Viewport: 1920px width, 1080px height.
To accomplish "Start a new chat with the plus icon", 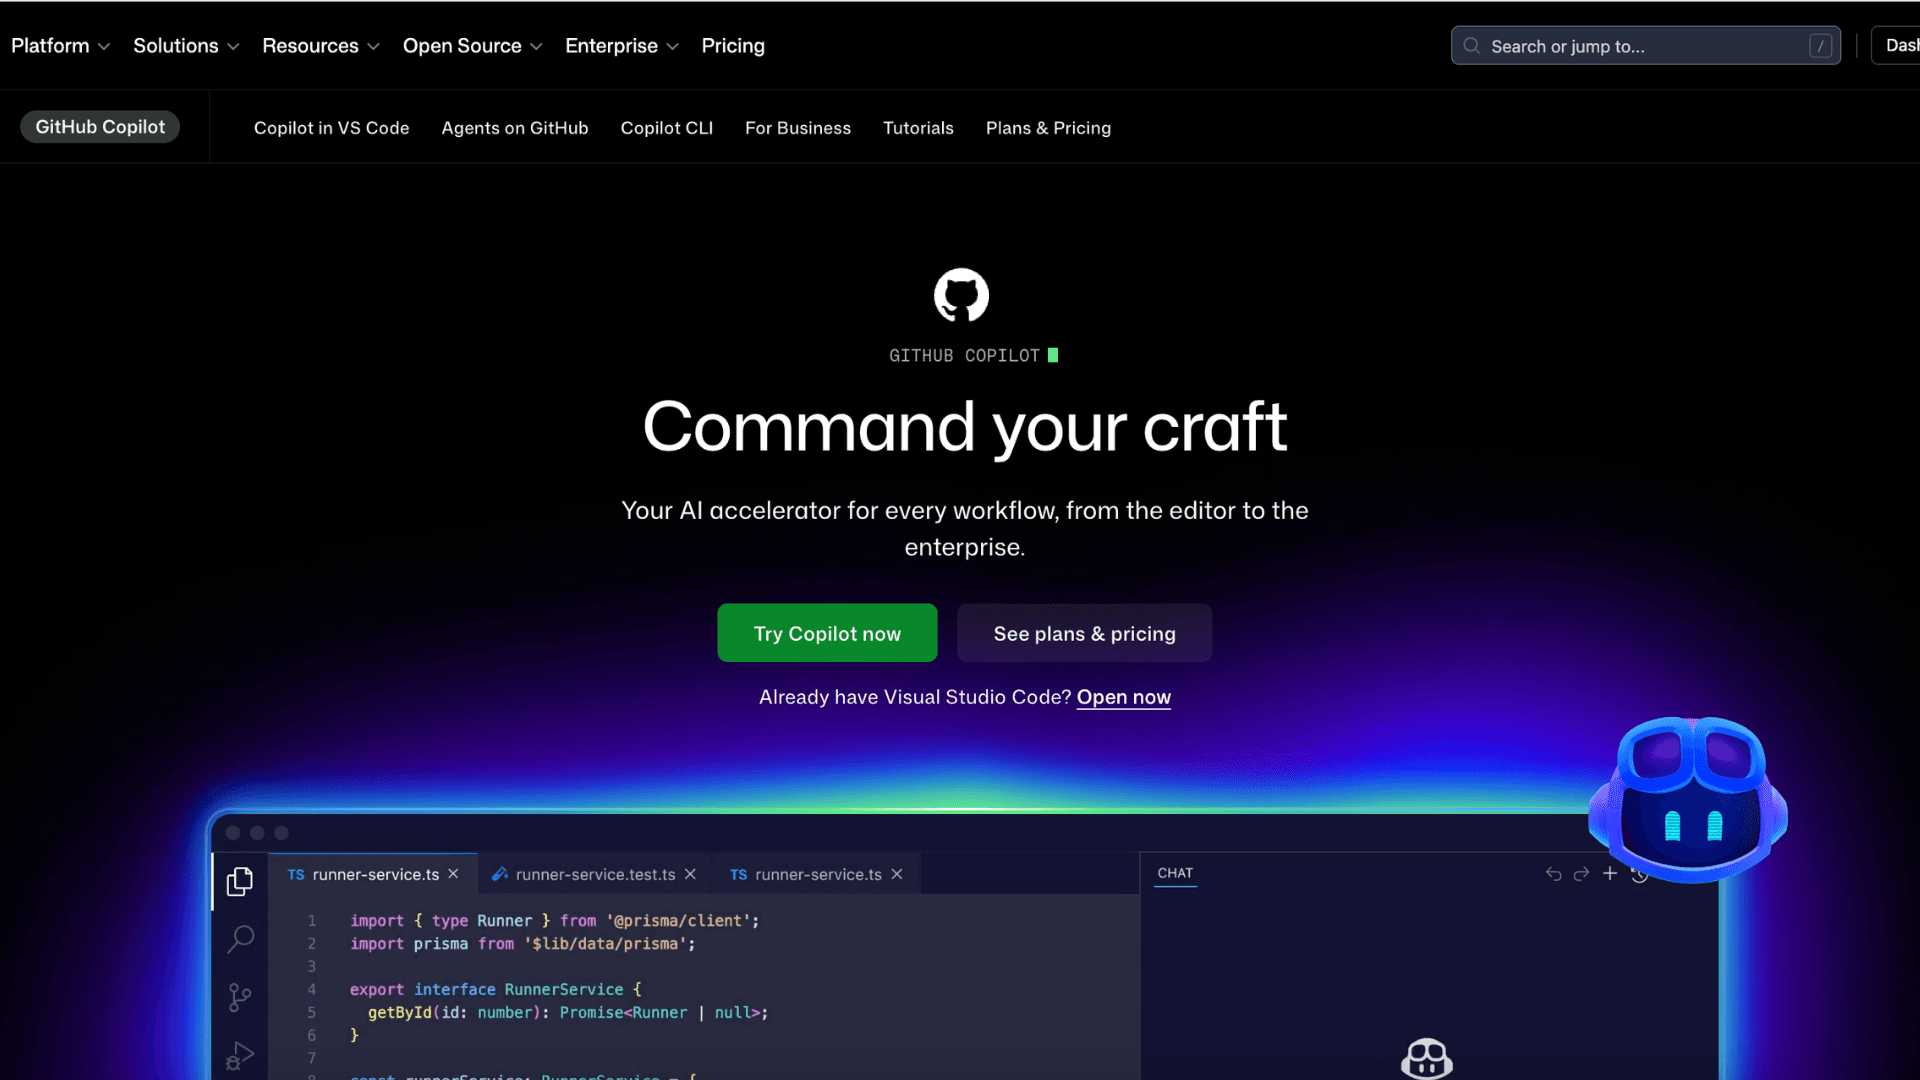I will pyautogui.click(x=1610, y=873).
